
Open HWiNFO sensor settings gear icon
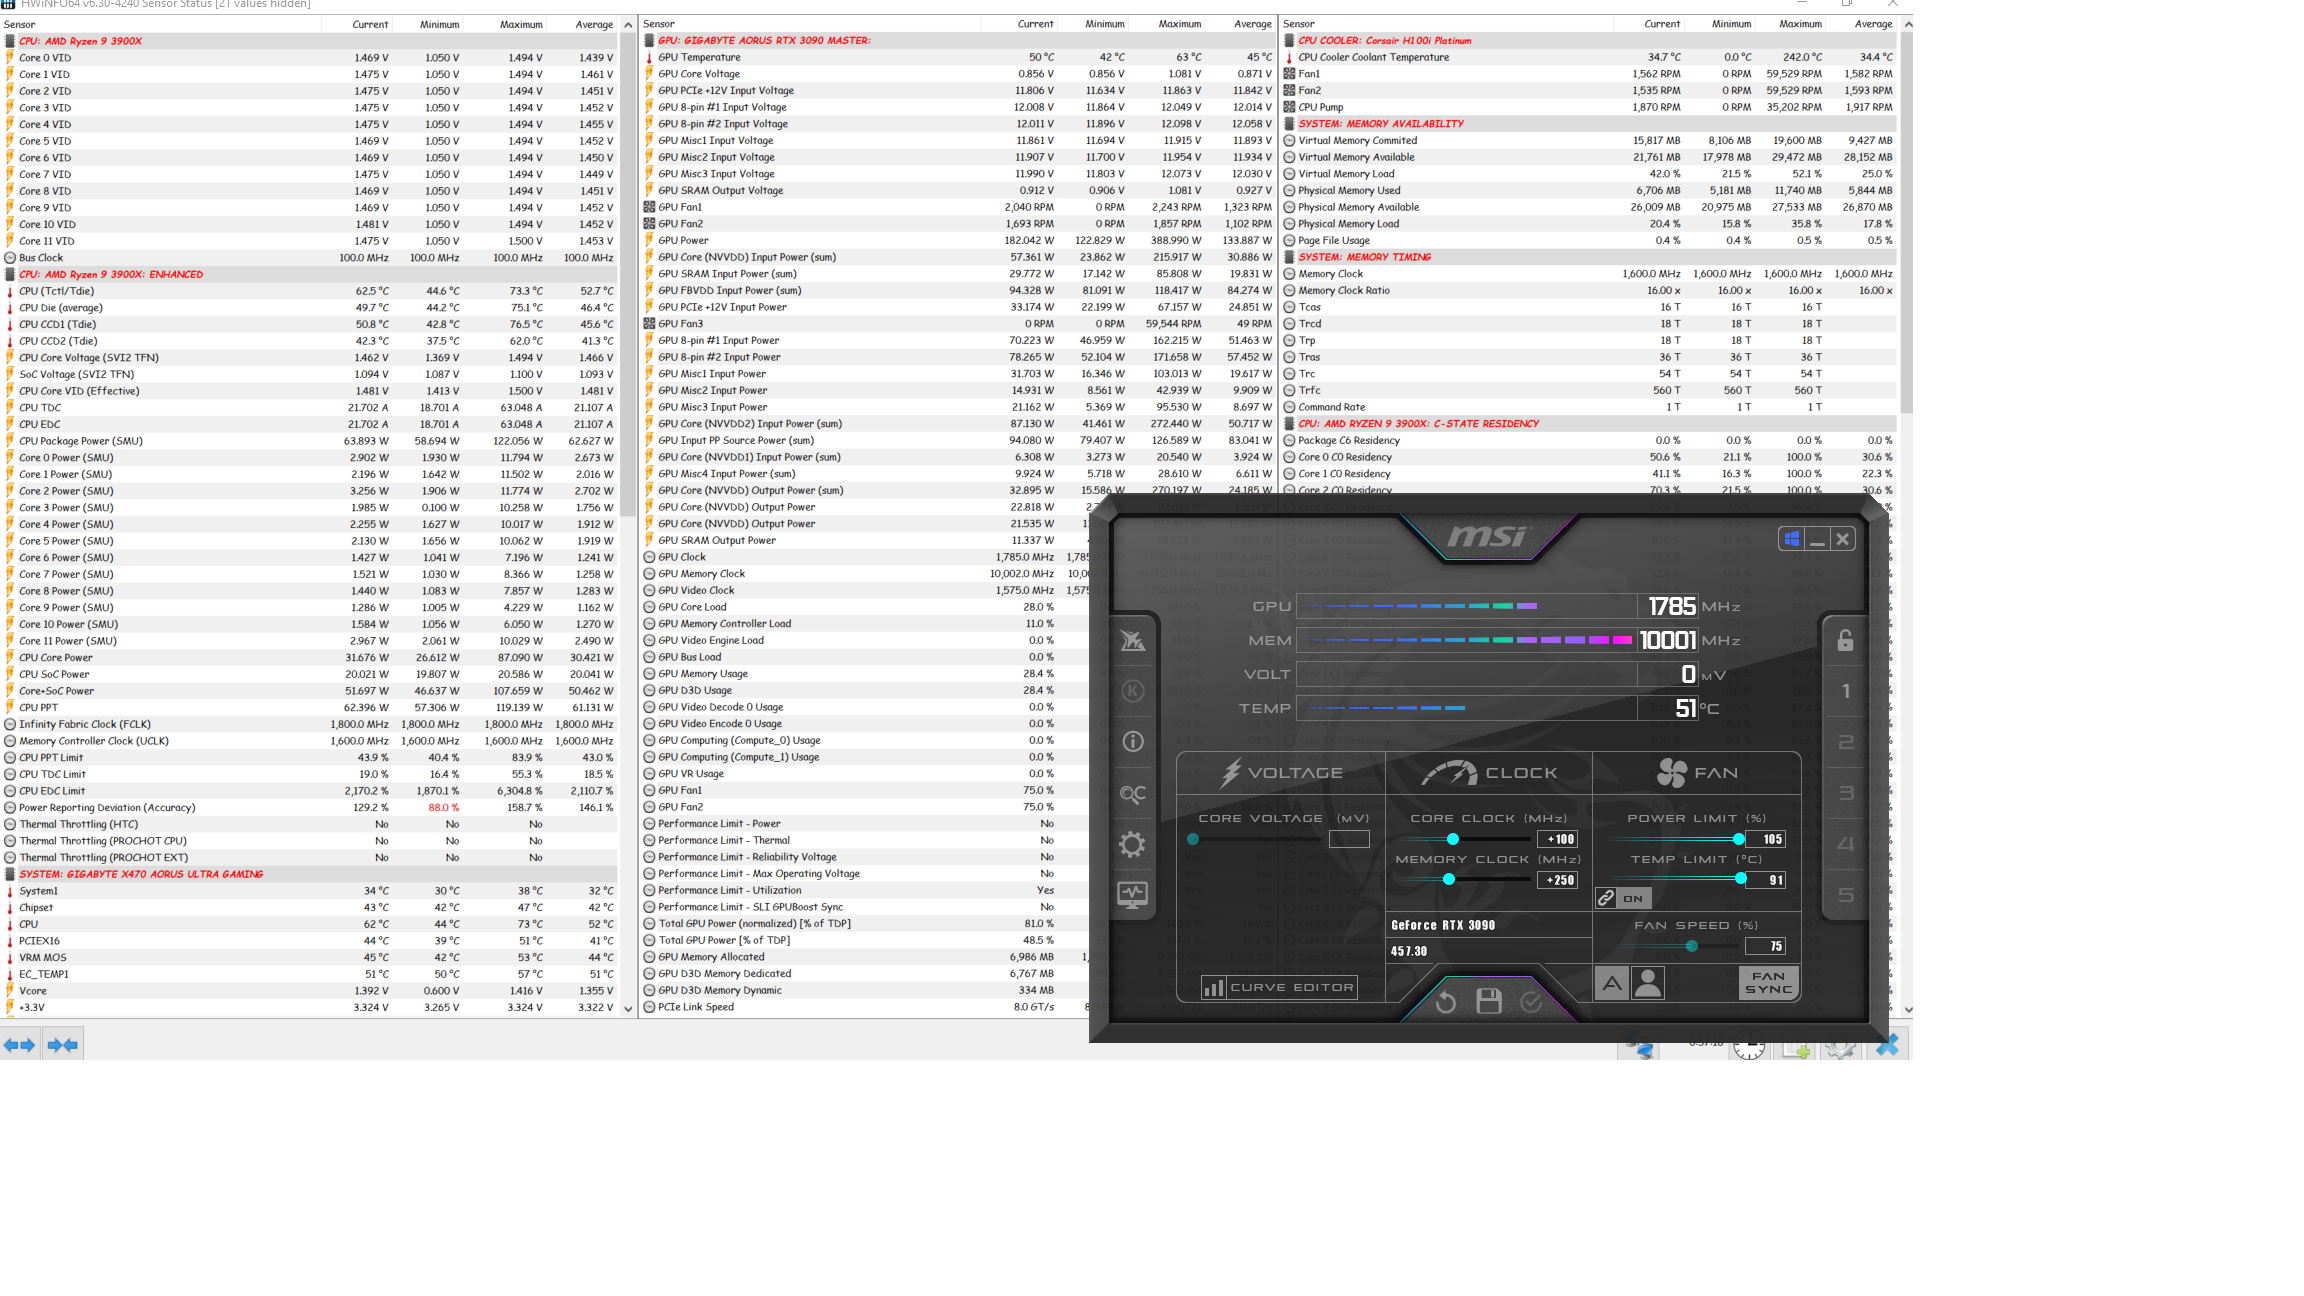click(1840, 1048)
